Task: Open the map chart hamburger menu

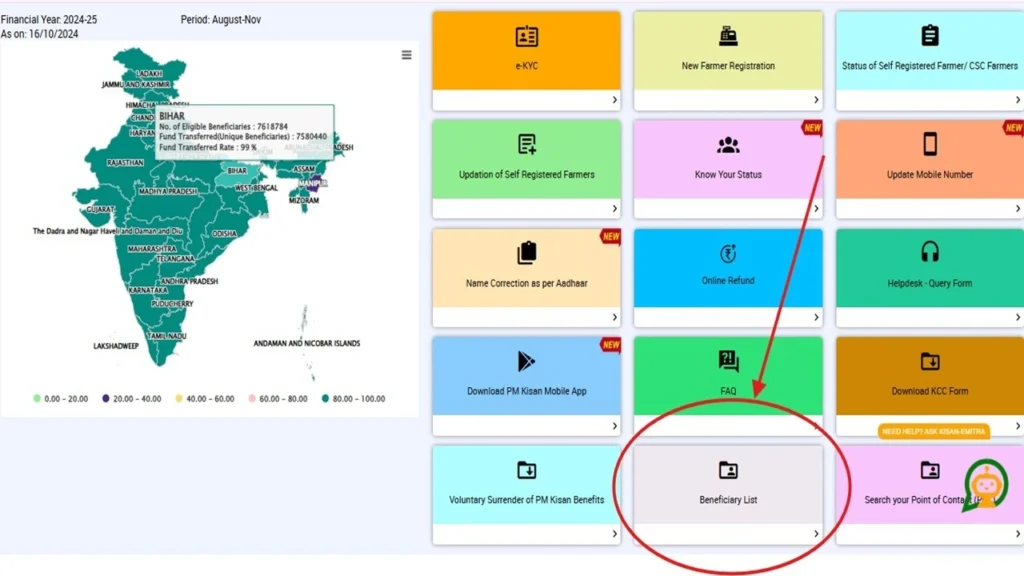Action: pyautogui.click(x=406, y=55)
